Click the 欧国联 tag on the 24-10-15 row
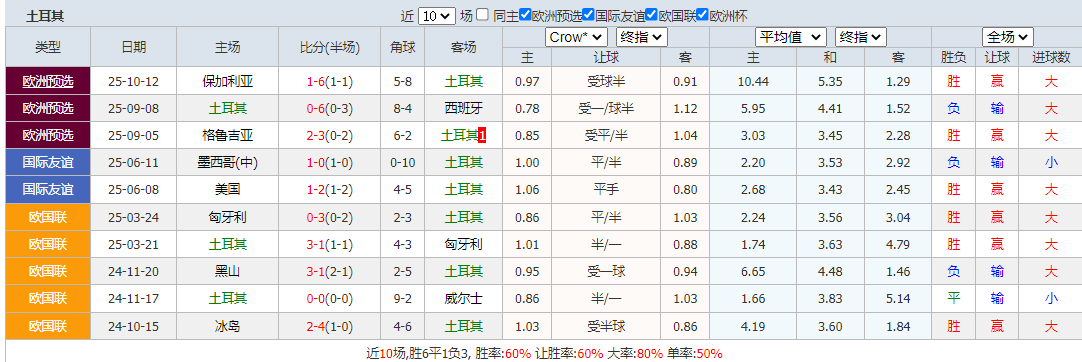Screen dimensions: 1082x362 [48, 325]
